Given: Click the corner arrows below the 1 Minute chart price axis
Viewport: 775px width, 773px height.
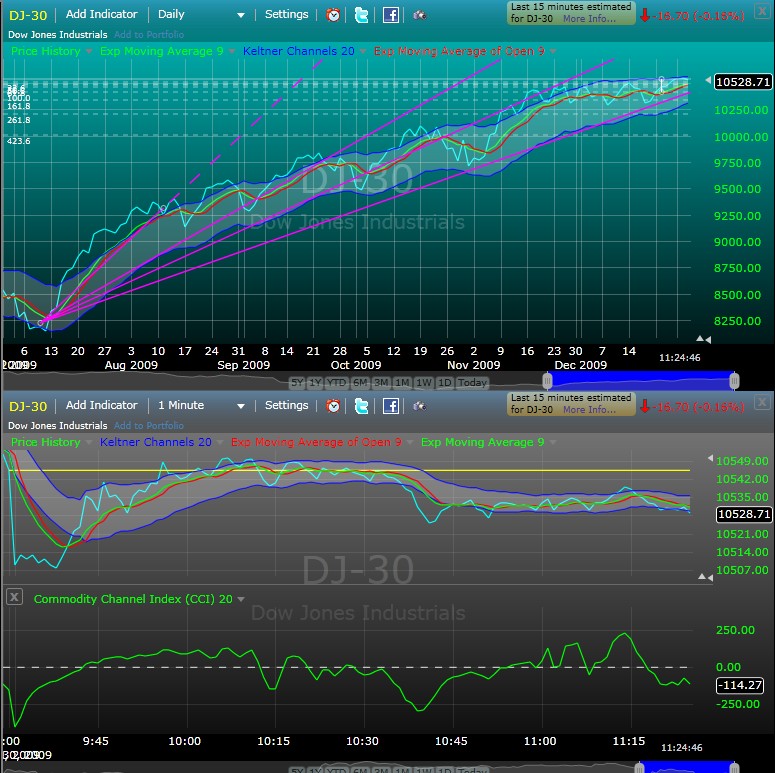Looking at the screenshot, I should [705, 577].
